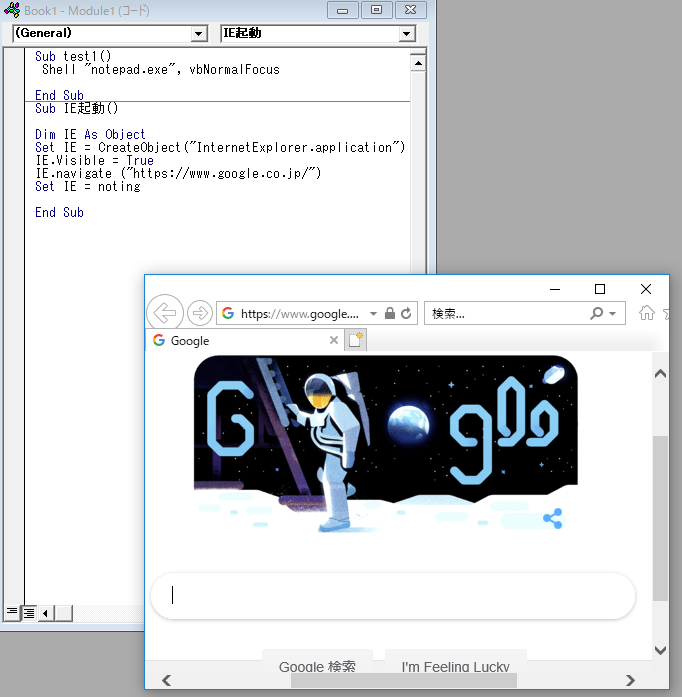The image size is (682, 697).
Task: Click the 'Set IE = noting' line
Action: click(x=88, y=186)
